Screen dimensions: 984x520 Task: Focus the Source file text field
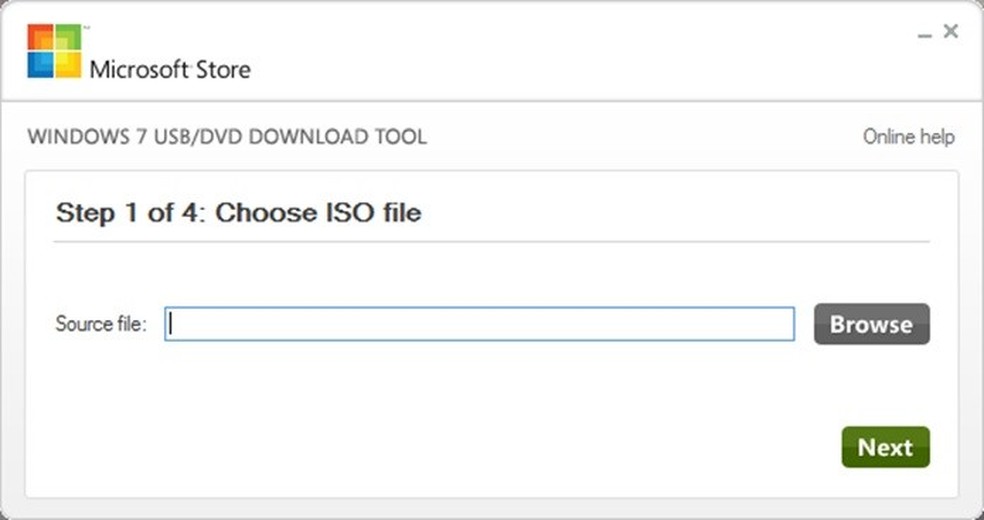coord(480,324)
